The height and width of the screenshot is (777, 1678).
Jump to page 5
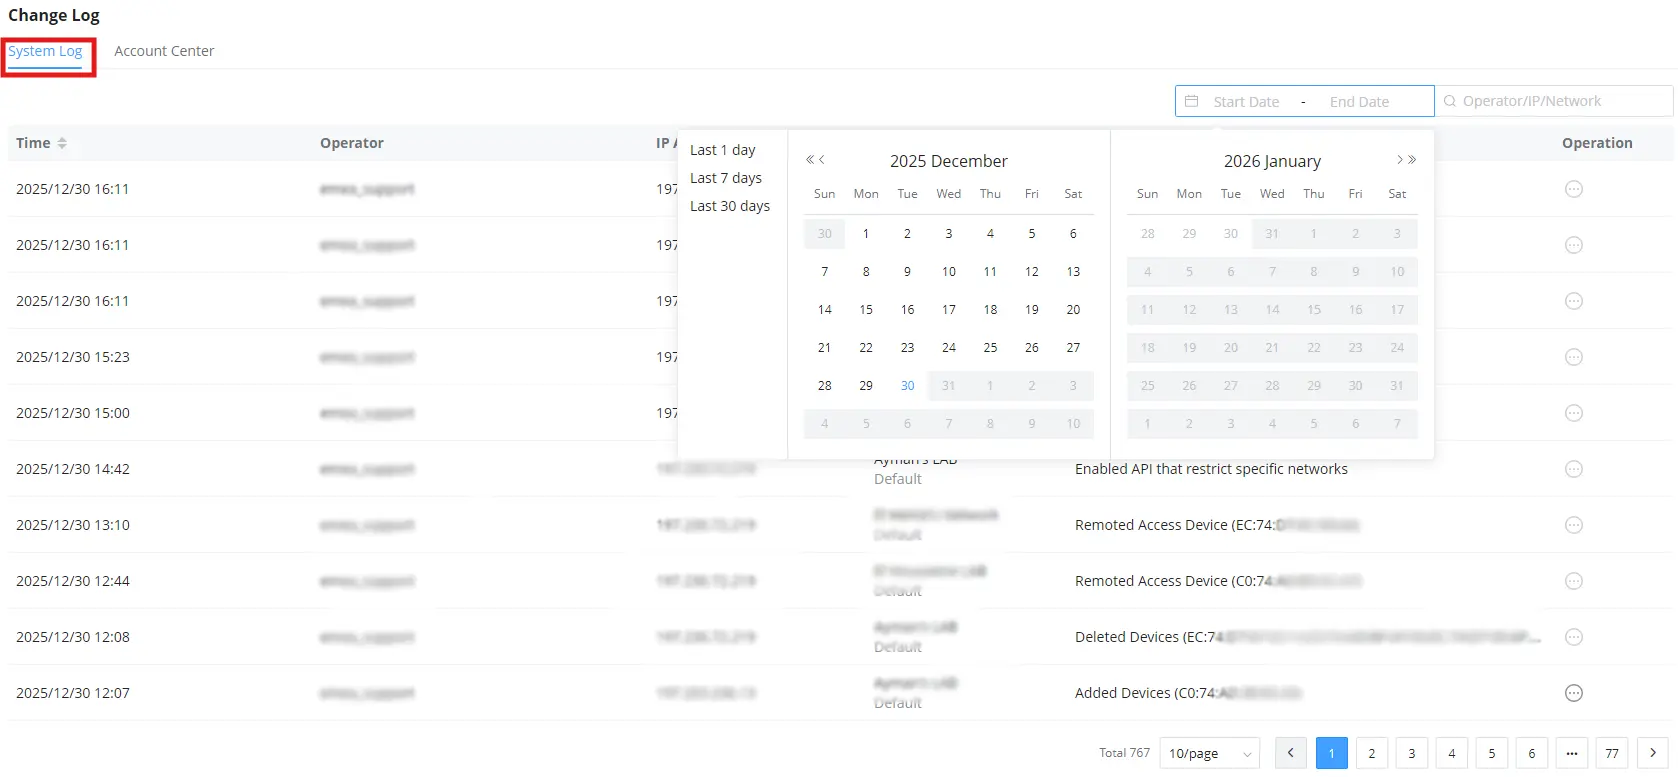(1491, 753)
